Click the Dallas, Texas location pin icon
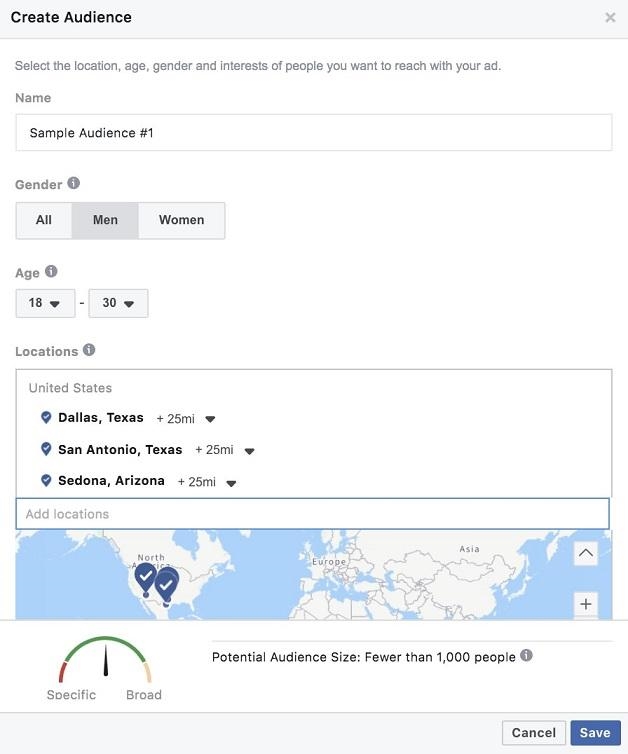 [45, 417]
